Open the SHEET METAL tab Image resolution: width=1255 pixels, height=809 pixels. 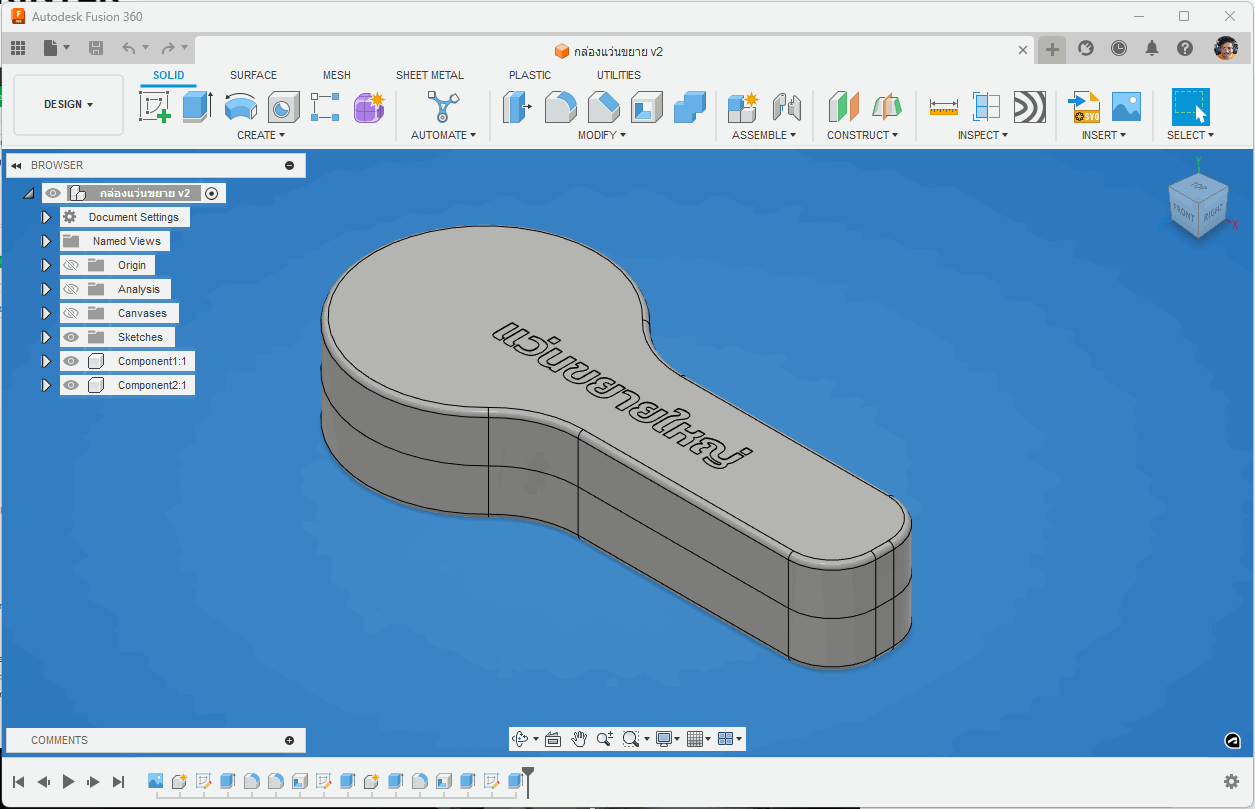coord(429,75)
